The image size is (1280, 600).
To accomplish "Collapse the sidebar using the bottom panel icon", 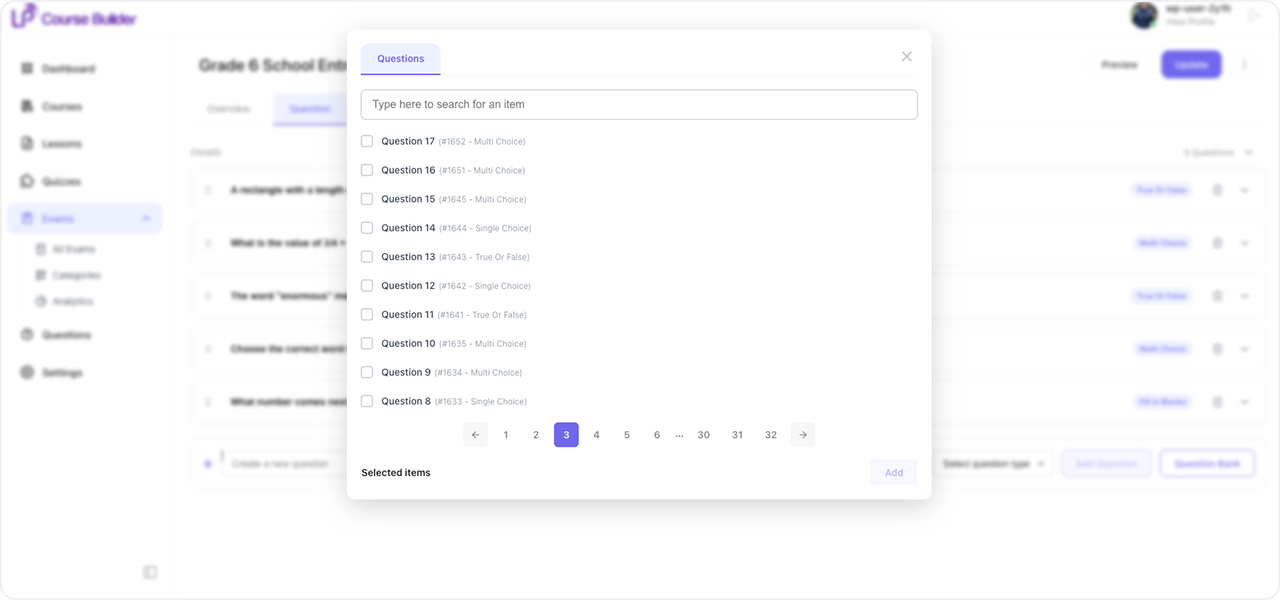I will point(150,572).
